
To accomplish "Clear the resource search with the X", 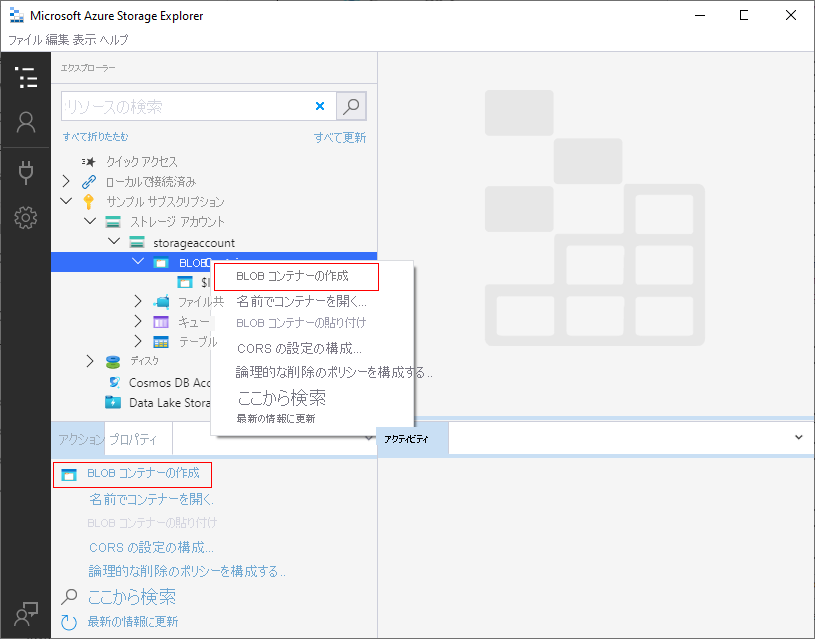I will [320, 106].
